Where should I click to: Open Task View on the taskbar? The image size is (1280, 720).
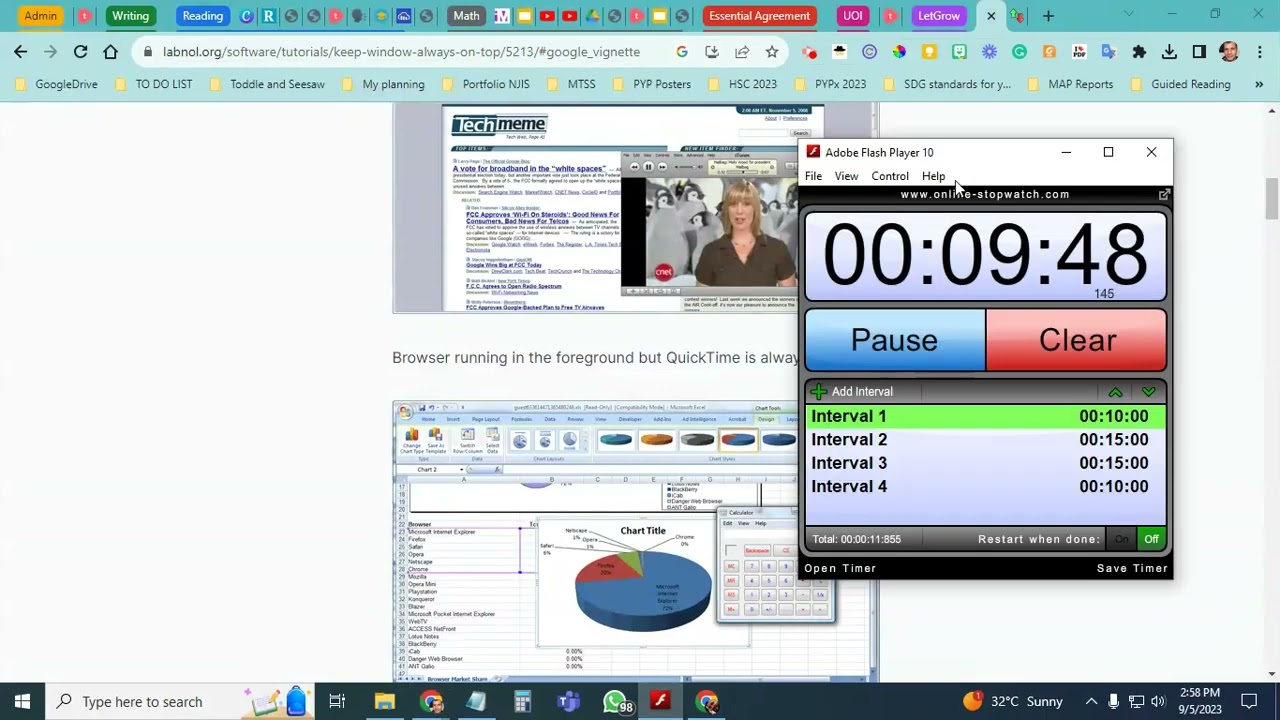337,701
